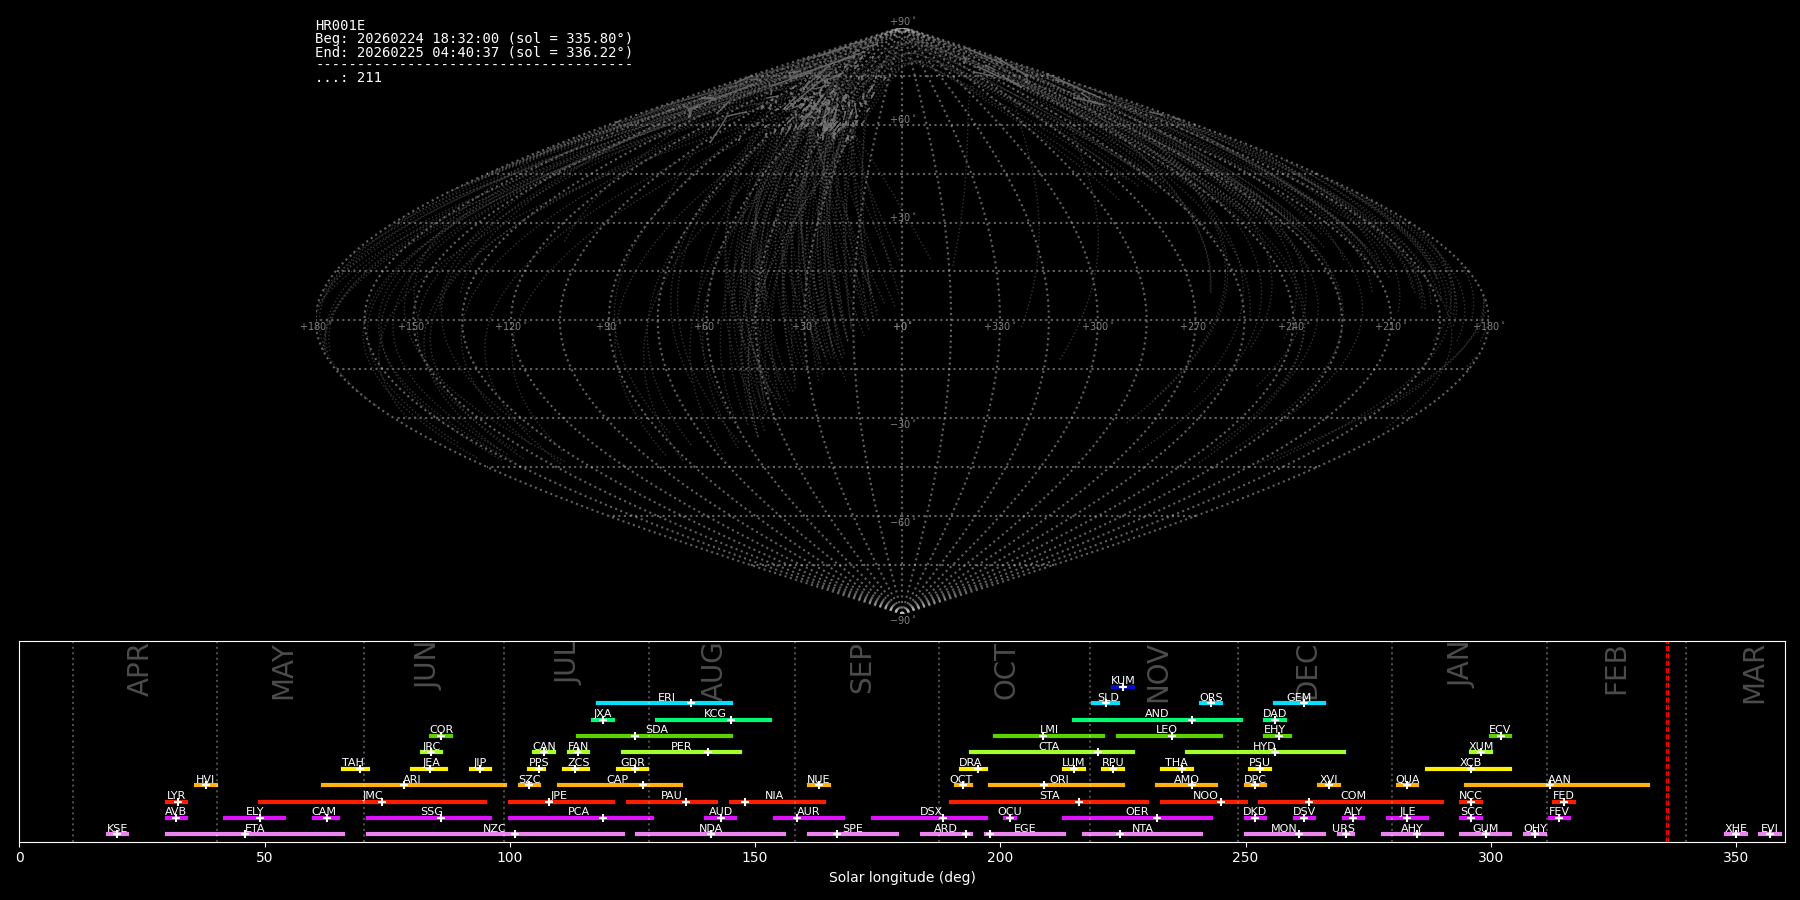Image resolution: width=1800 pixels, height=900 pixels.
Task: Click the orange ARI activity bar
Action: pyautogui.click(x=414, y=785)
